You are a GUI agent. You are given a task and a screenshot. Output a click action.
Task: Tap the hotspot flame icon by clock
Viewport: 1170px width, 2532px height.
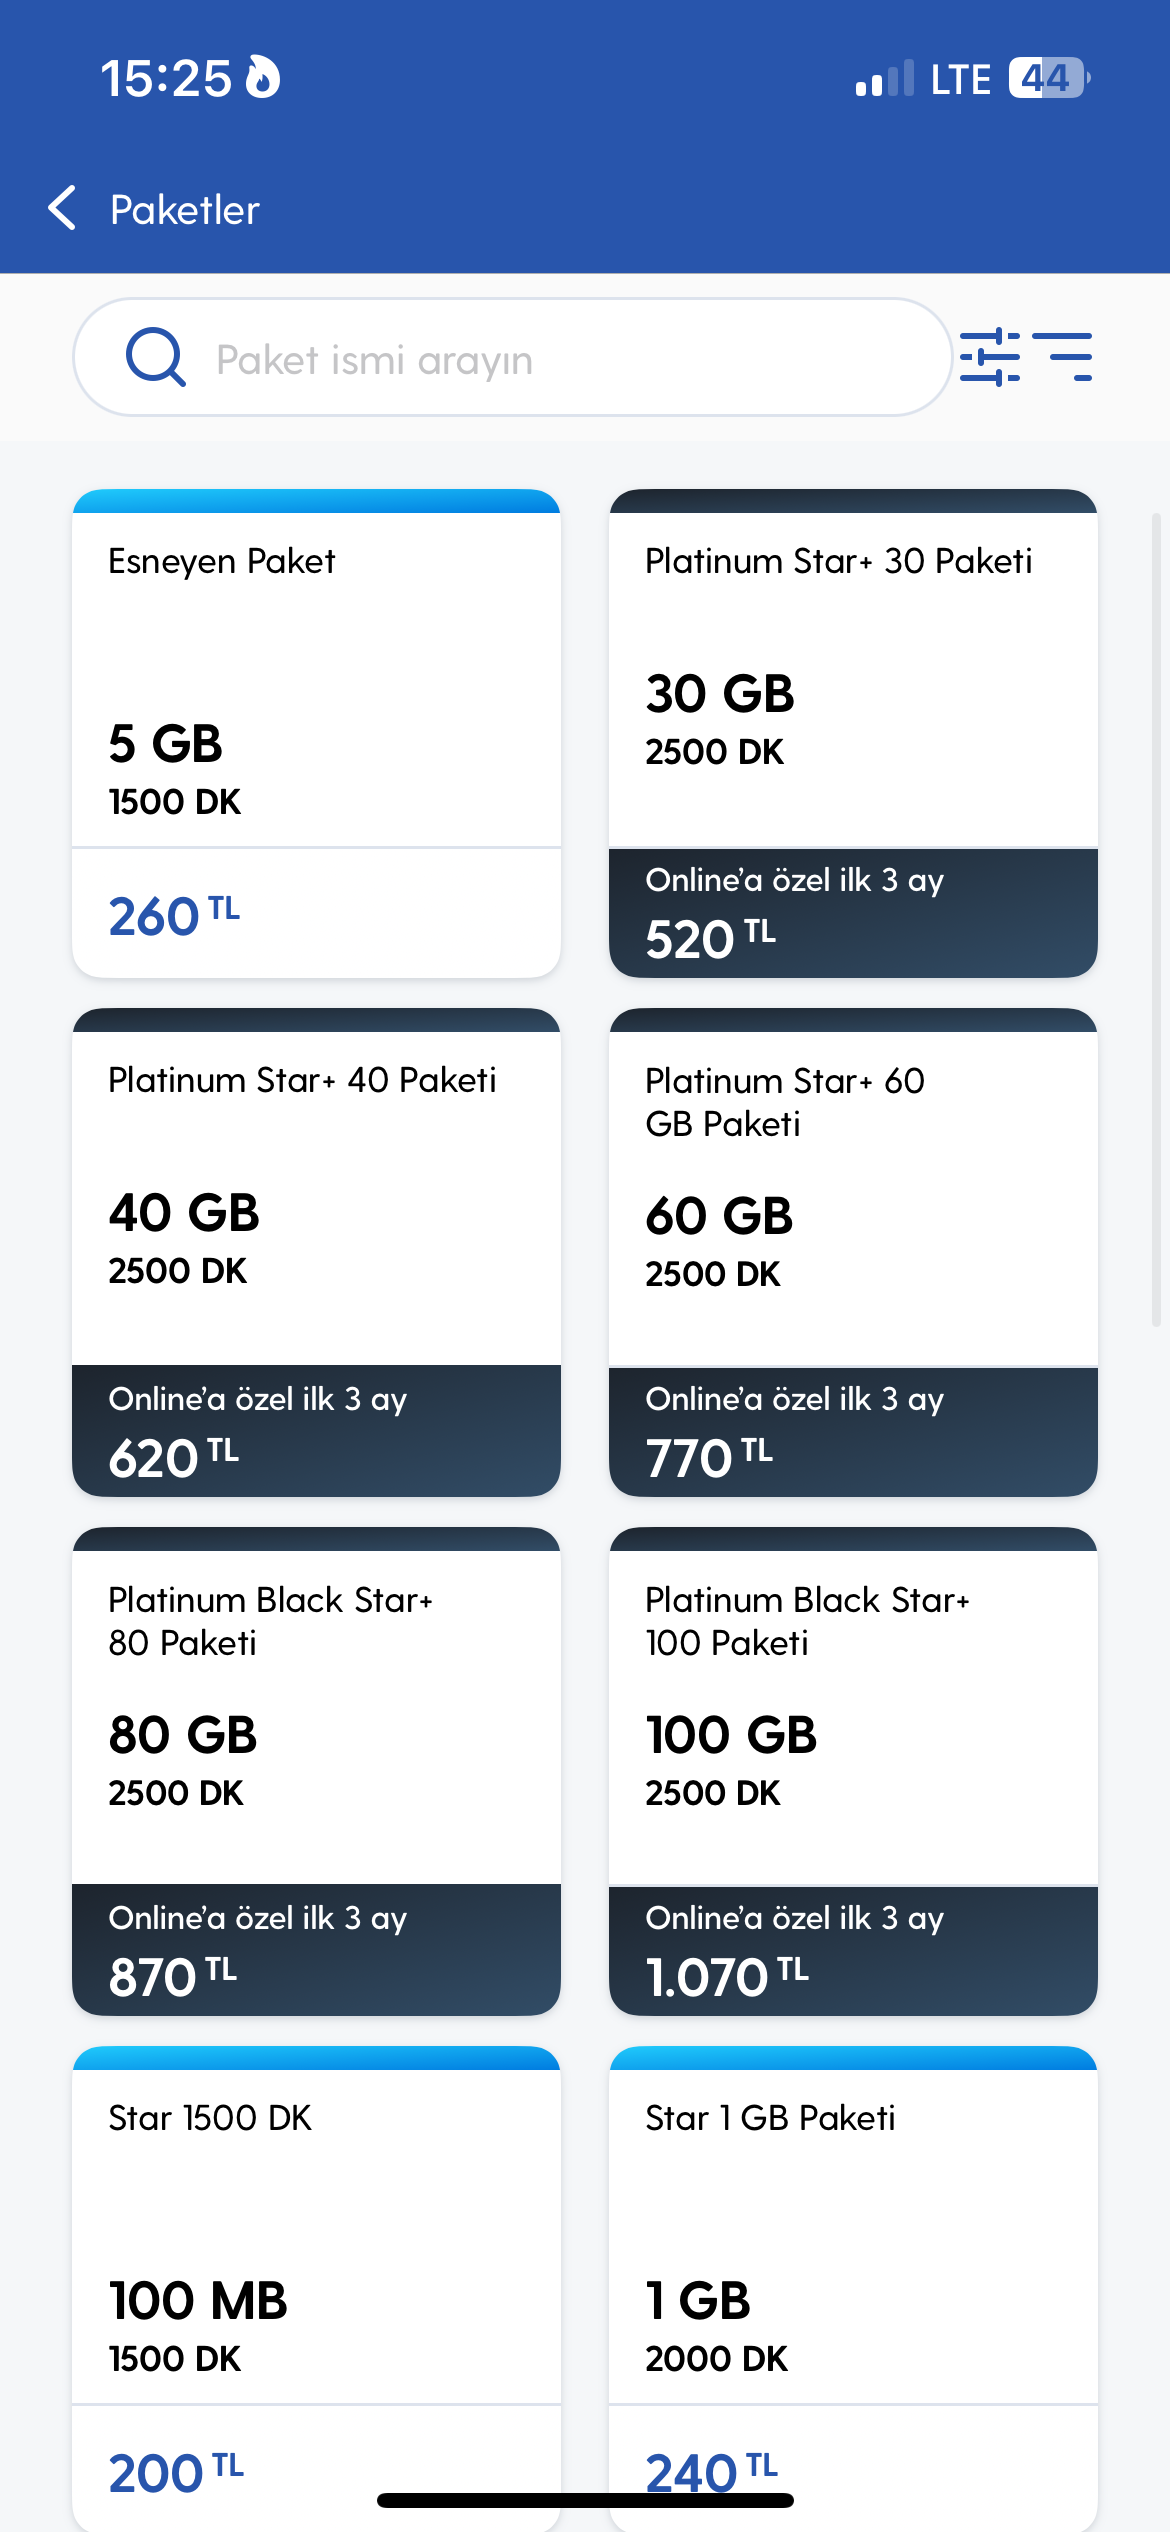[x=262, y=77]
